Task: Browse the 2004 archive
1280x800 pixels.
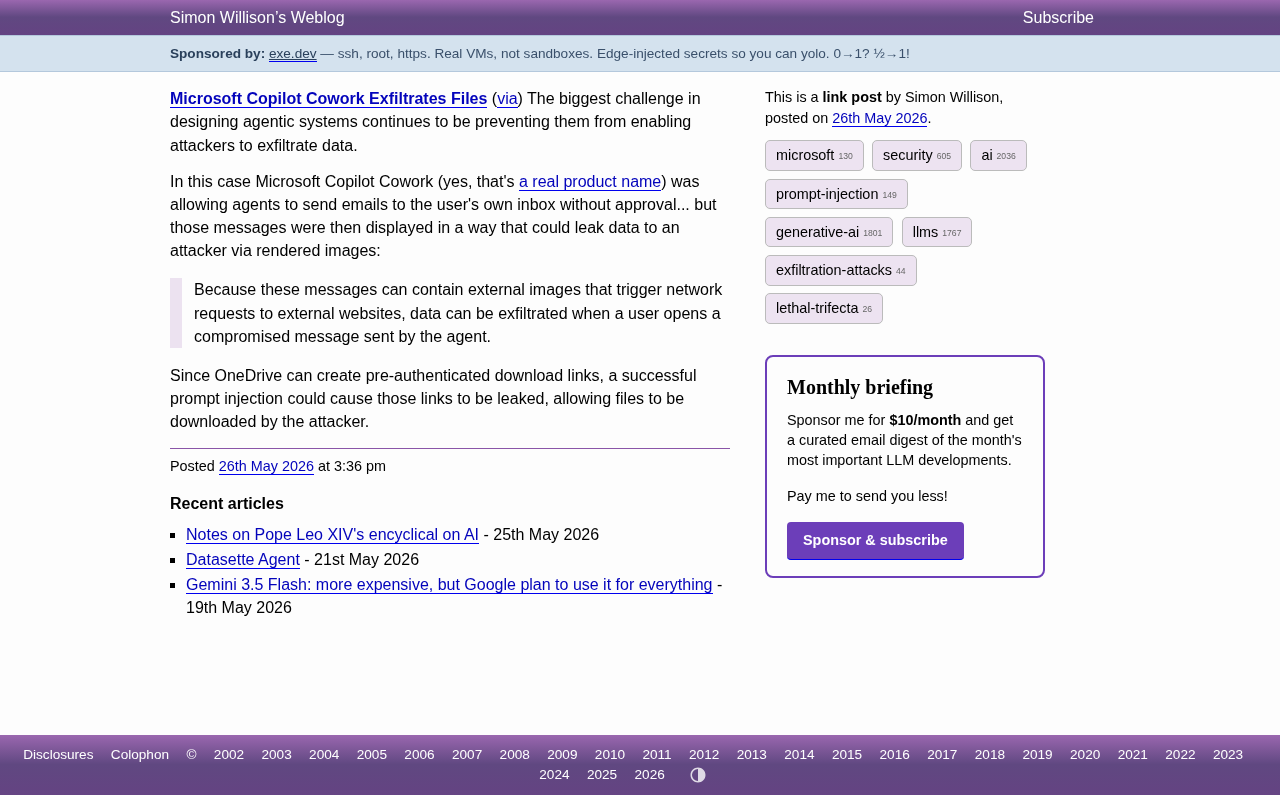Action: (324, 755)
